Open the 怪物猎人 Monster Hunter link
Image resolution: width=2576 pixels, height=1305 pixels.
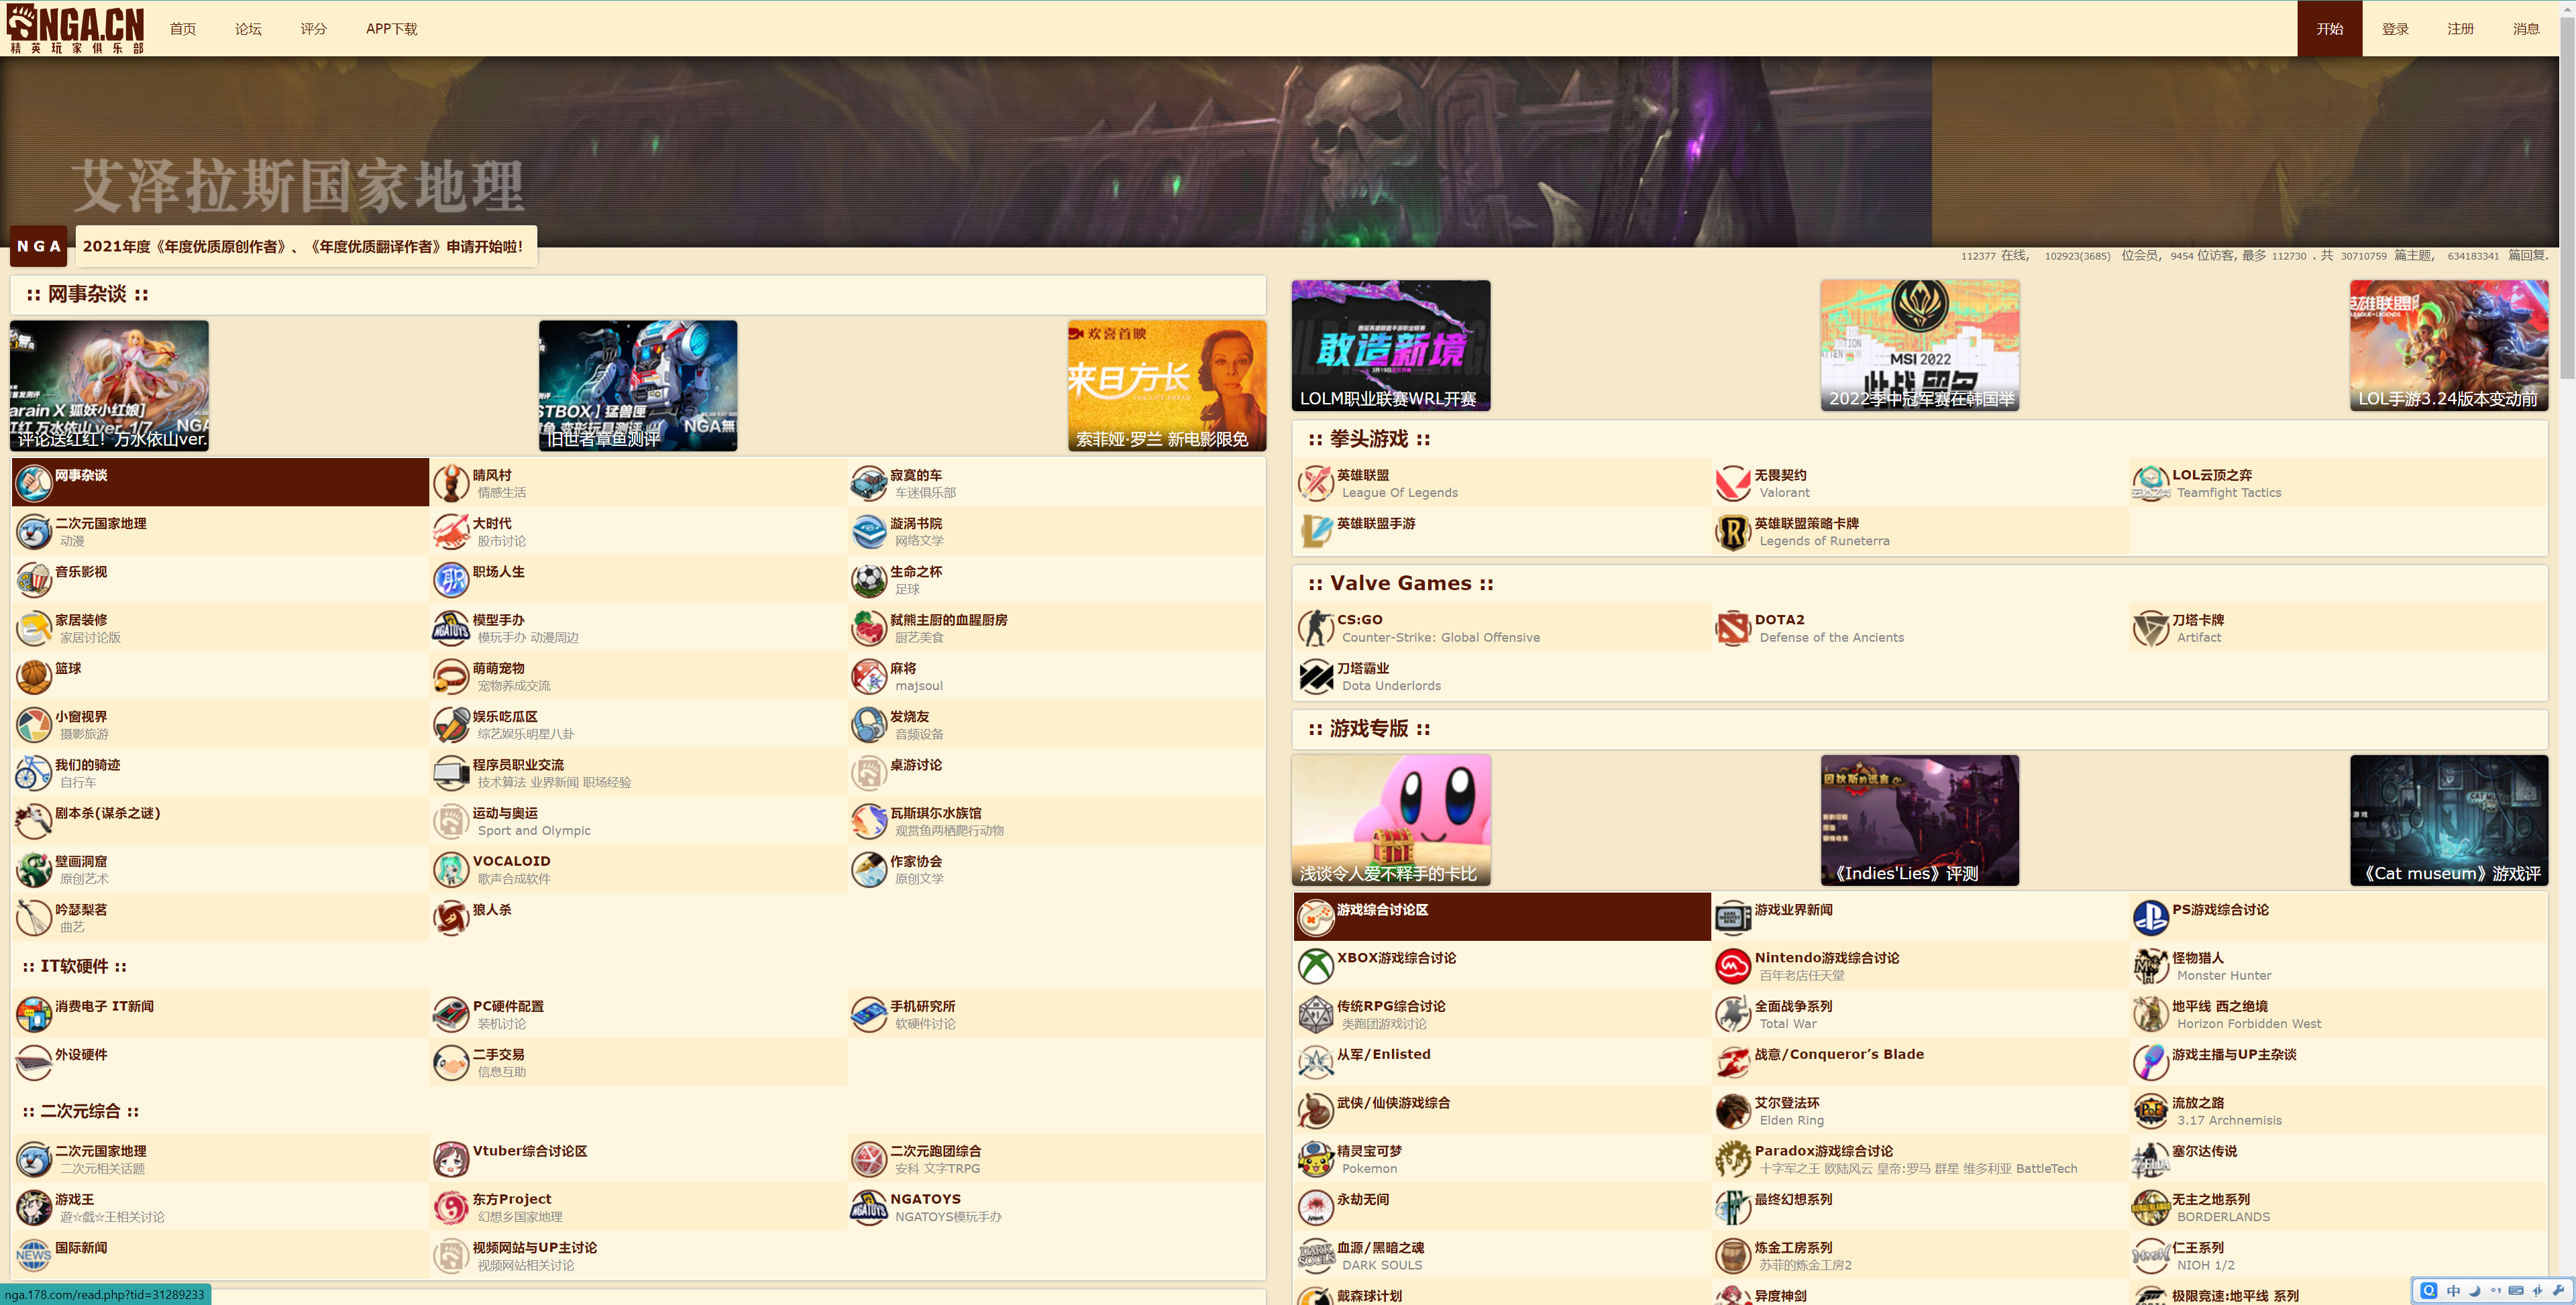tap(2198, 957)
